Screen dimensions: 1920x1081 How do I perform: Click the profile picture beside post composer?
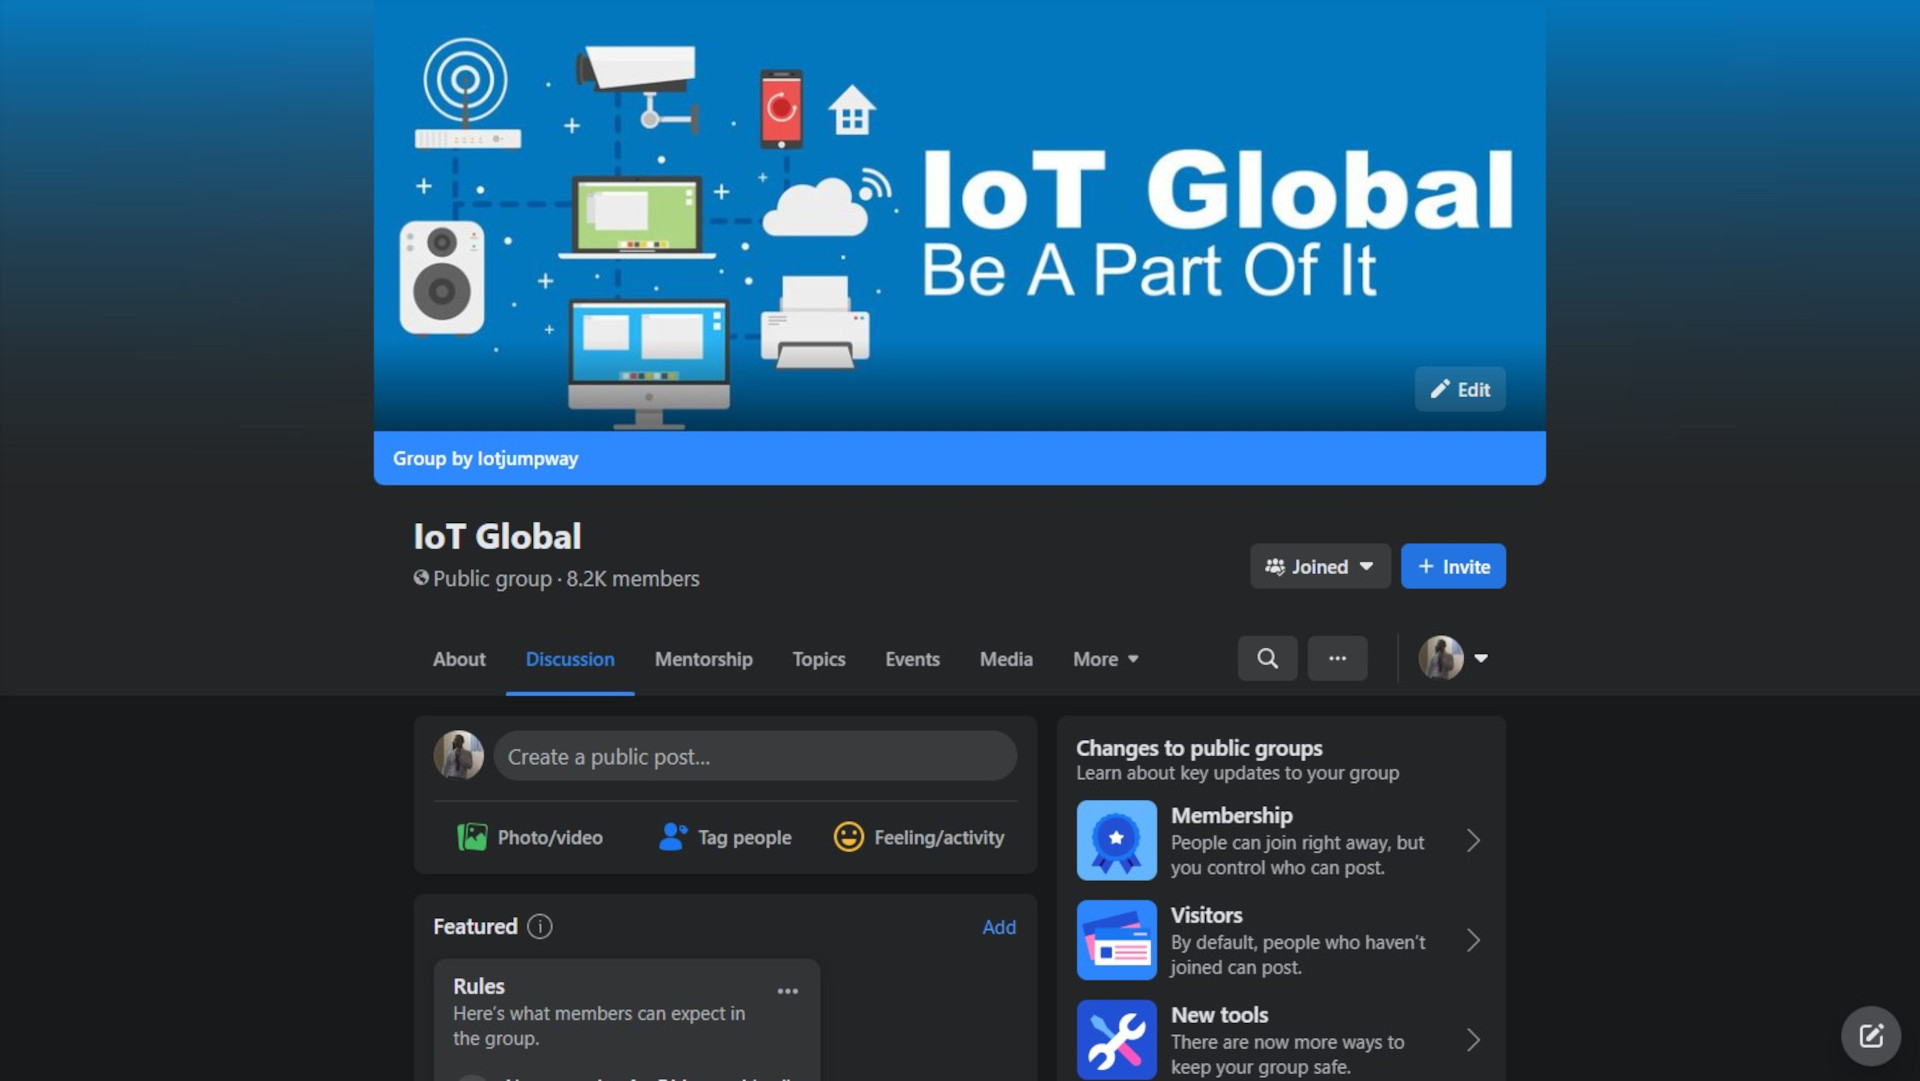(459, 755)
